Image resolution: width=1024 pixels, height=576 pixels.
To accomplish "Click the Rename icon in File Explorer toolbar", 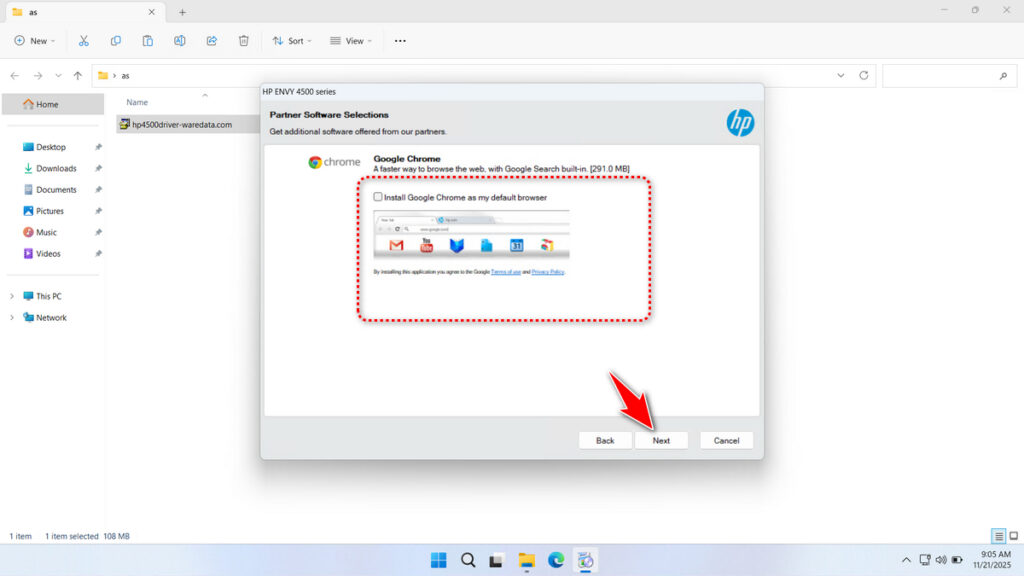I will coord(180,41).
